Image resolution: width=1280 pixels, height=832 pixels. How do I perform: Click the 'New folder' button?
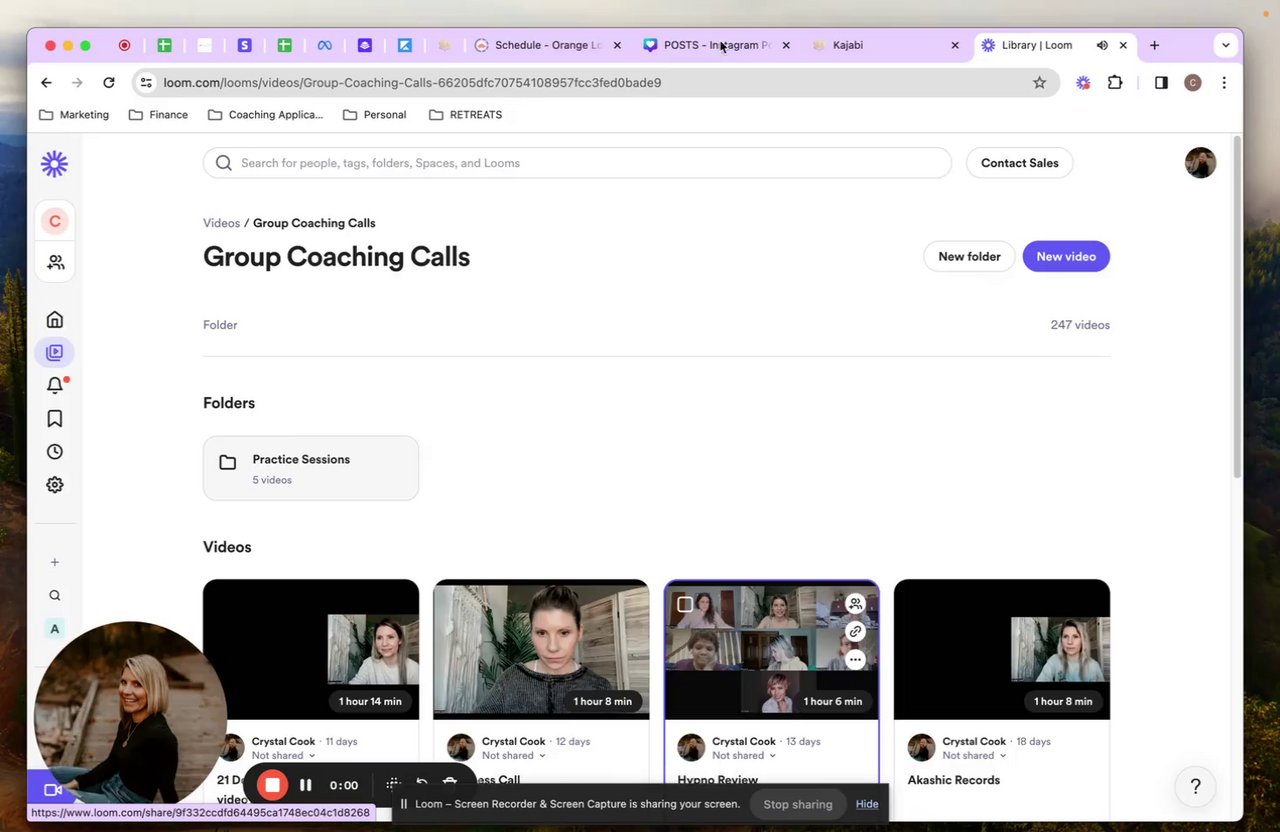(x=969, y=256)
